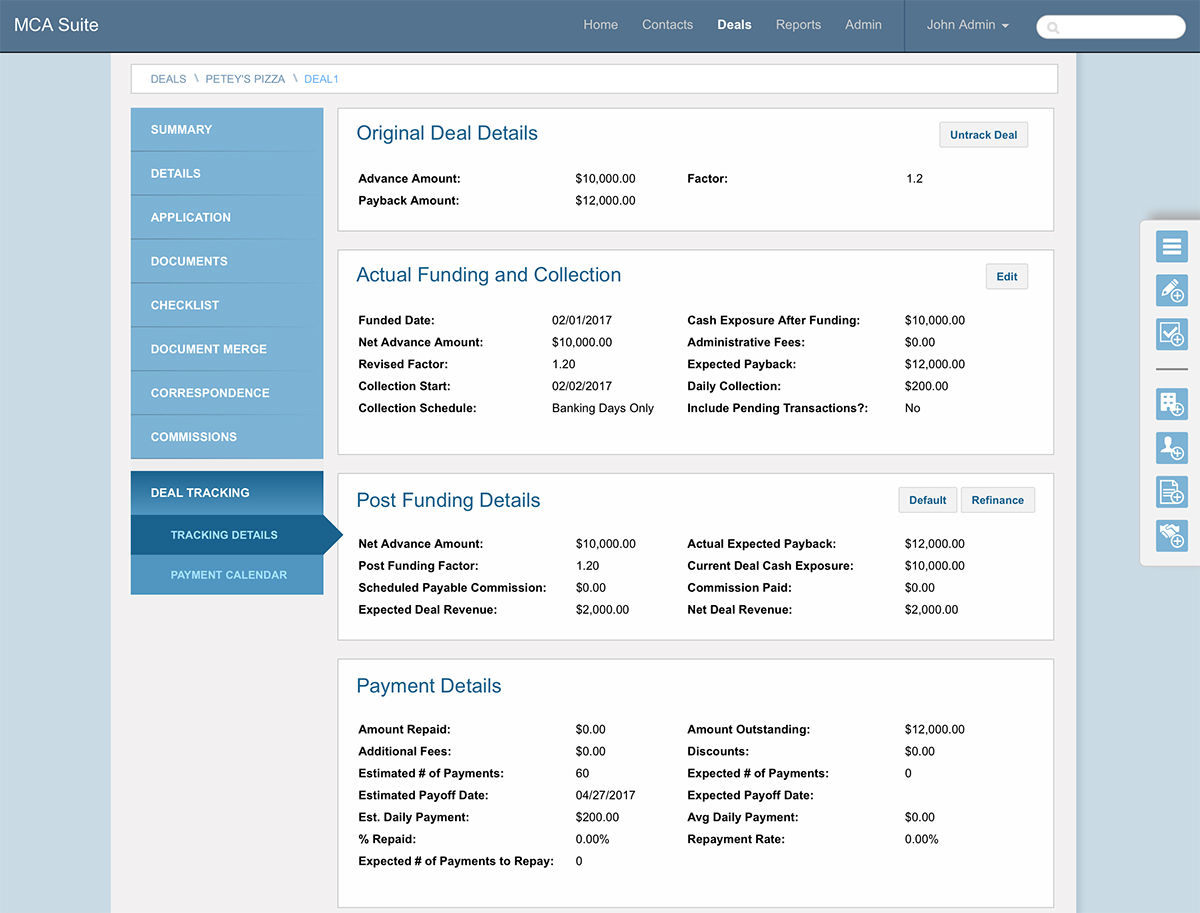This screenshot has width=1200, height=913.
Task: Click PETEY'S PIZZA breadcrumb link
Action: pyautogui.click(x=245, y=79)
